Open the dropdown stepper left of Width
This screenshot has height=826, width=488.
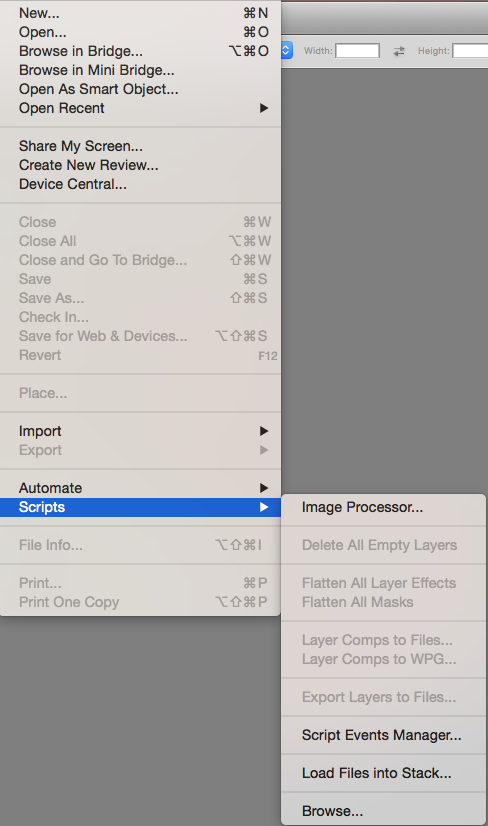click(286, 51)
